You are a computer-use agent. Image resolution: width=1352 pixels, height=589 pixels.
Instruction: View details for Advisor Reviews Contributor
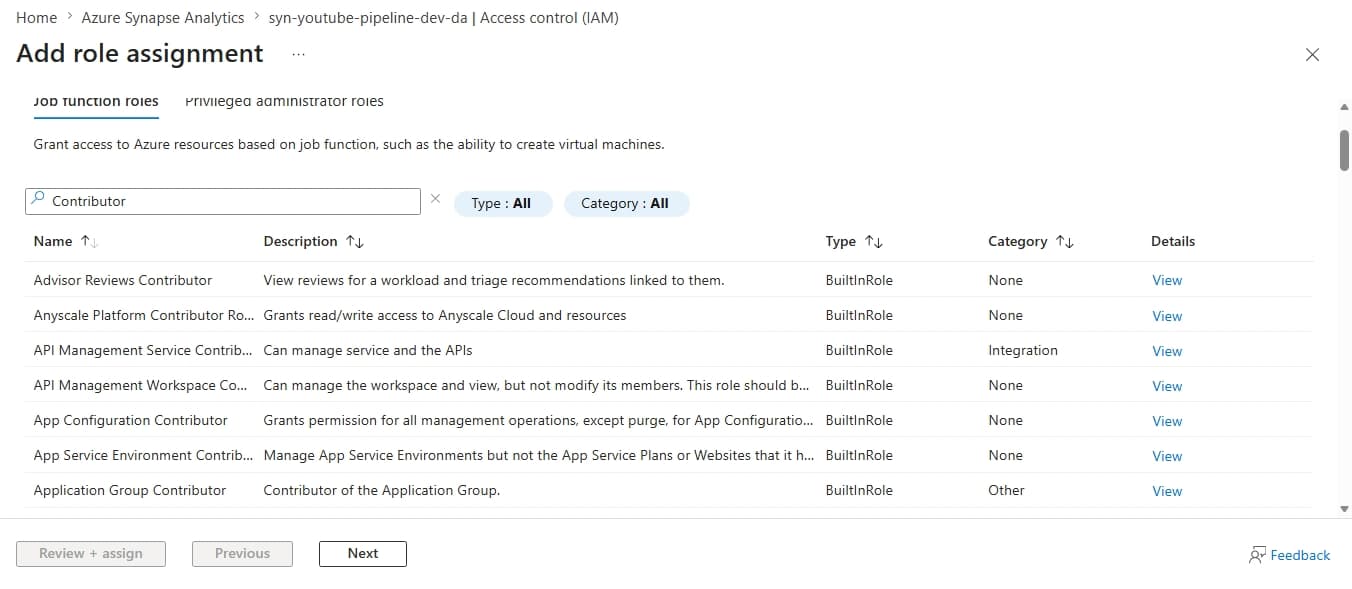(x=1167, y=280)
